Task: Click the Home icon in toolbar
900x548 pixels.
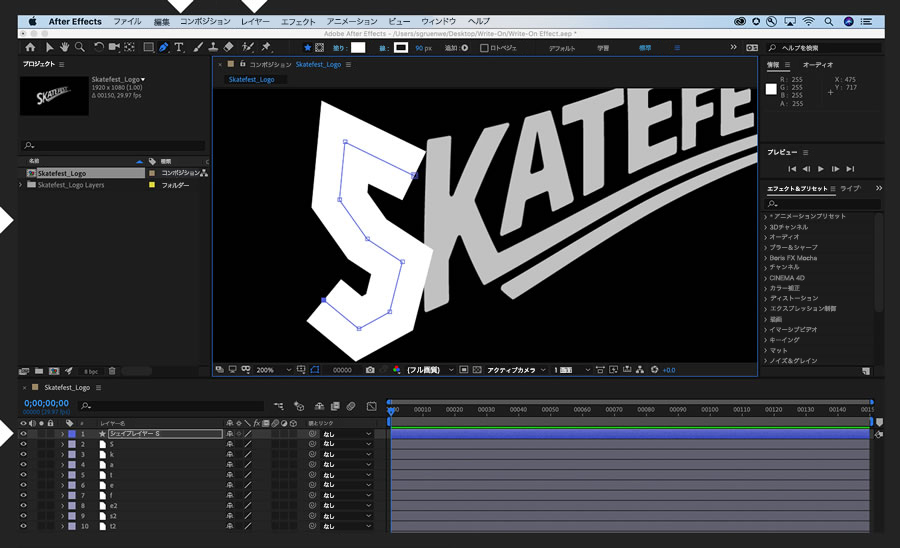Action: [30, 47]
